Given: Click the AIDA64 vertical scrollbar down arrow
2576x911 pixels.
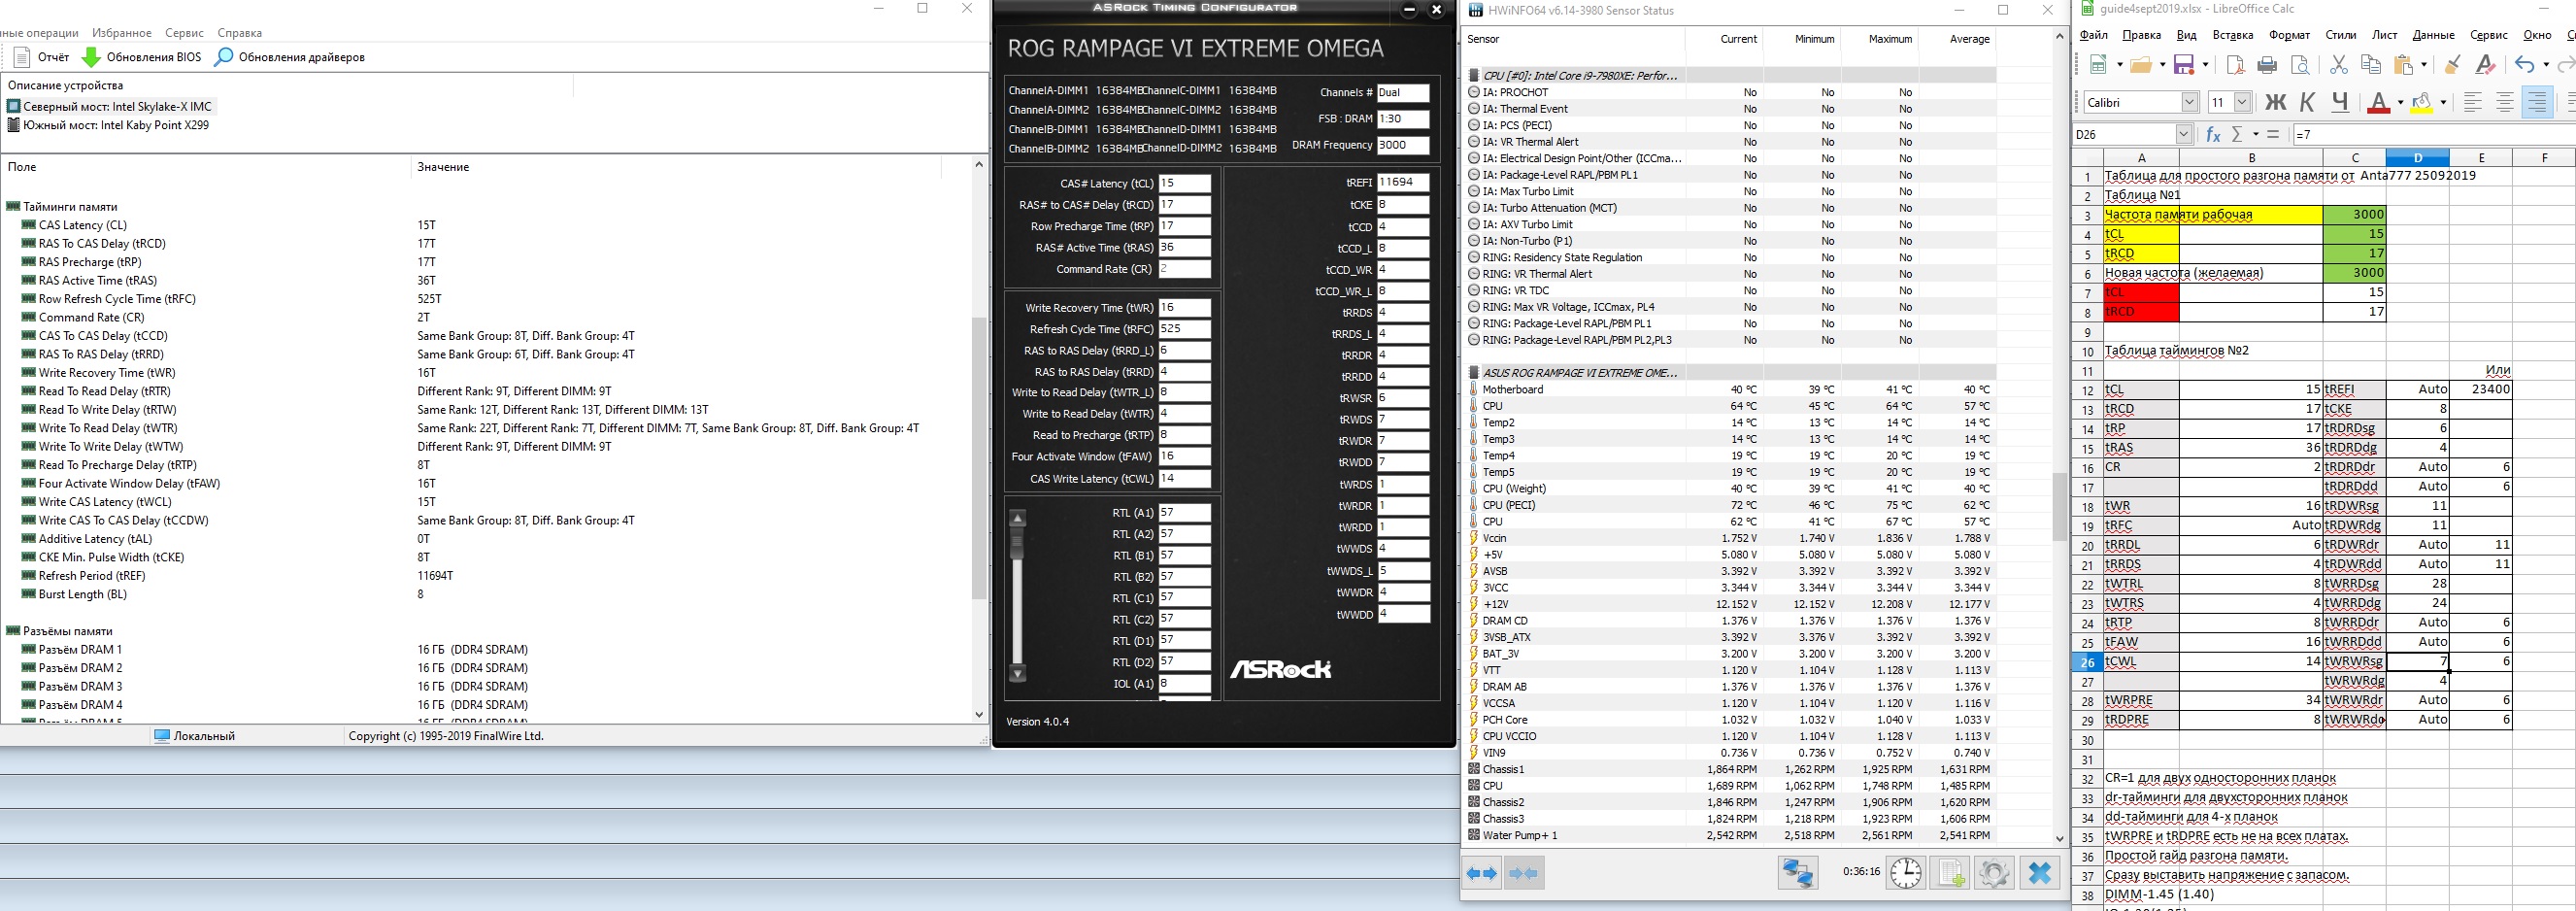Looking at the screenshot, I should coord(979,714).
